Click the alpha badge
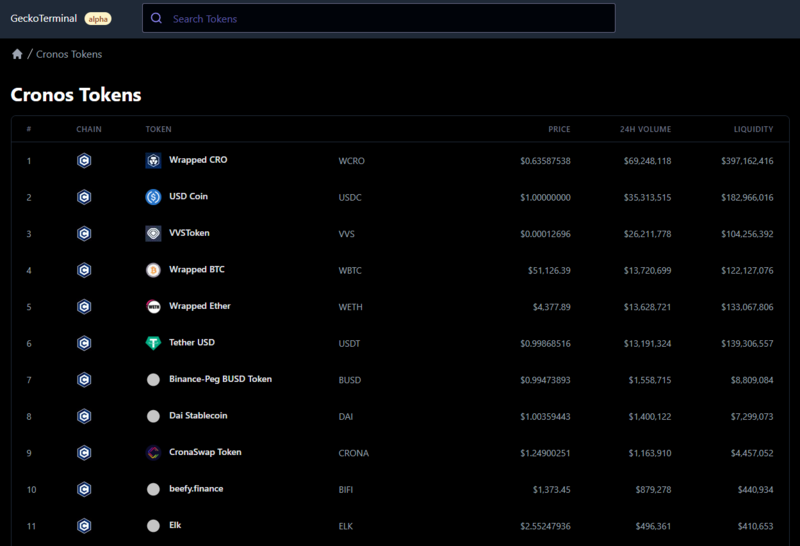 [x=97, y=19]
